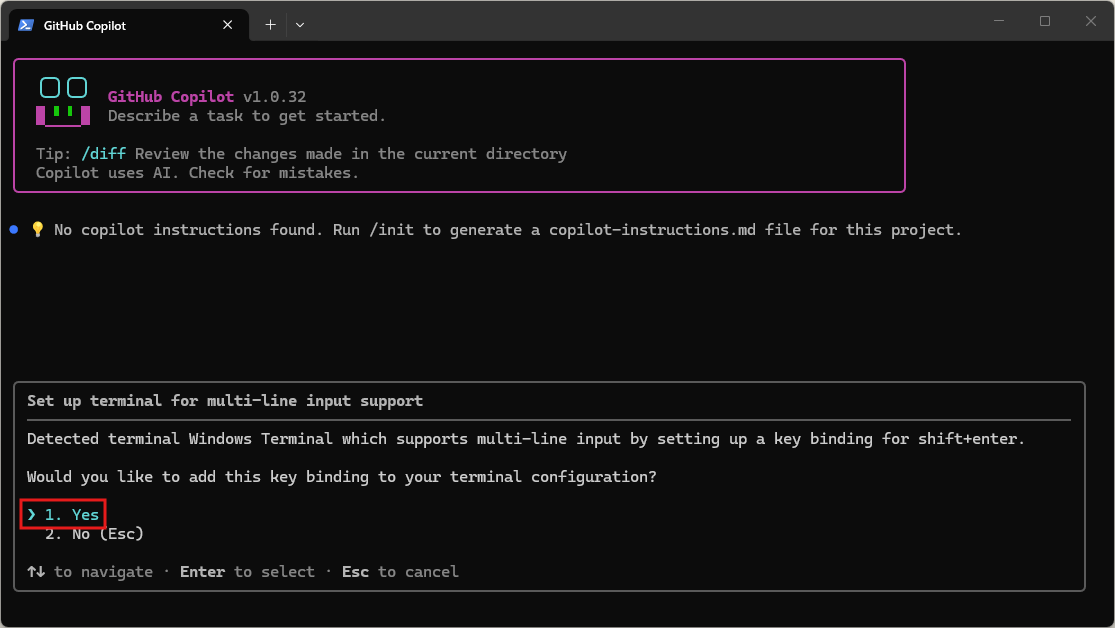
Task: Expand the new tab profile dropdown
Action: [x=300, y=25]
